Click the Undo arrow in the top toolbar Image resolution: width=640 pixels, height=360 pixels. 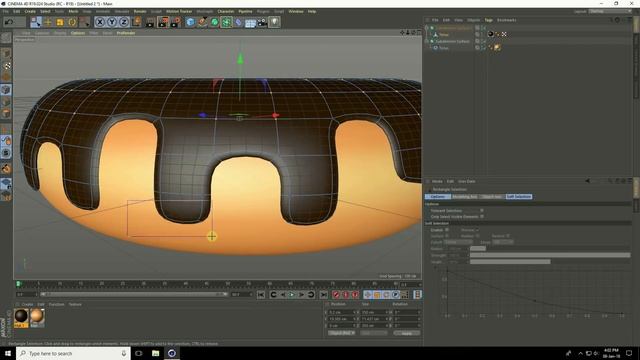pos(9,22)
